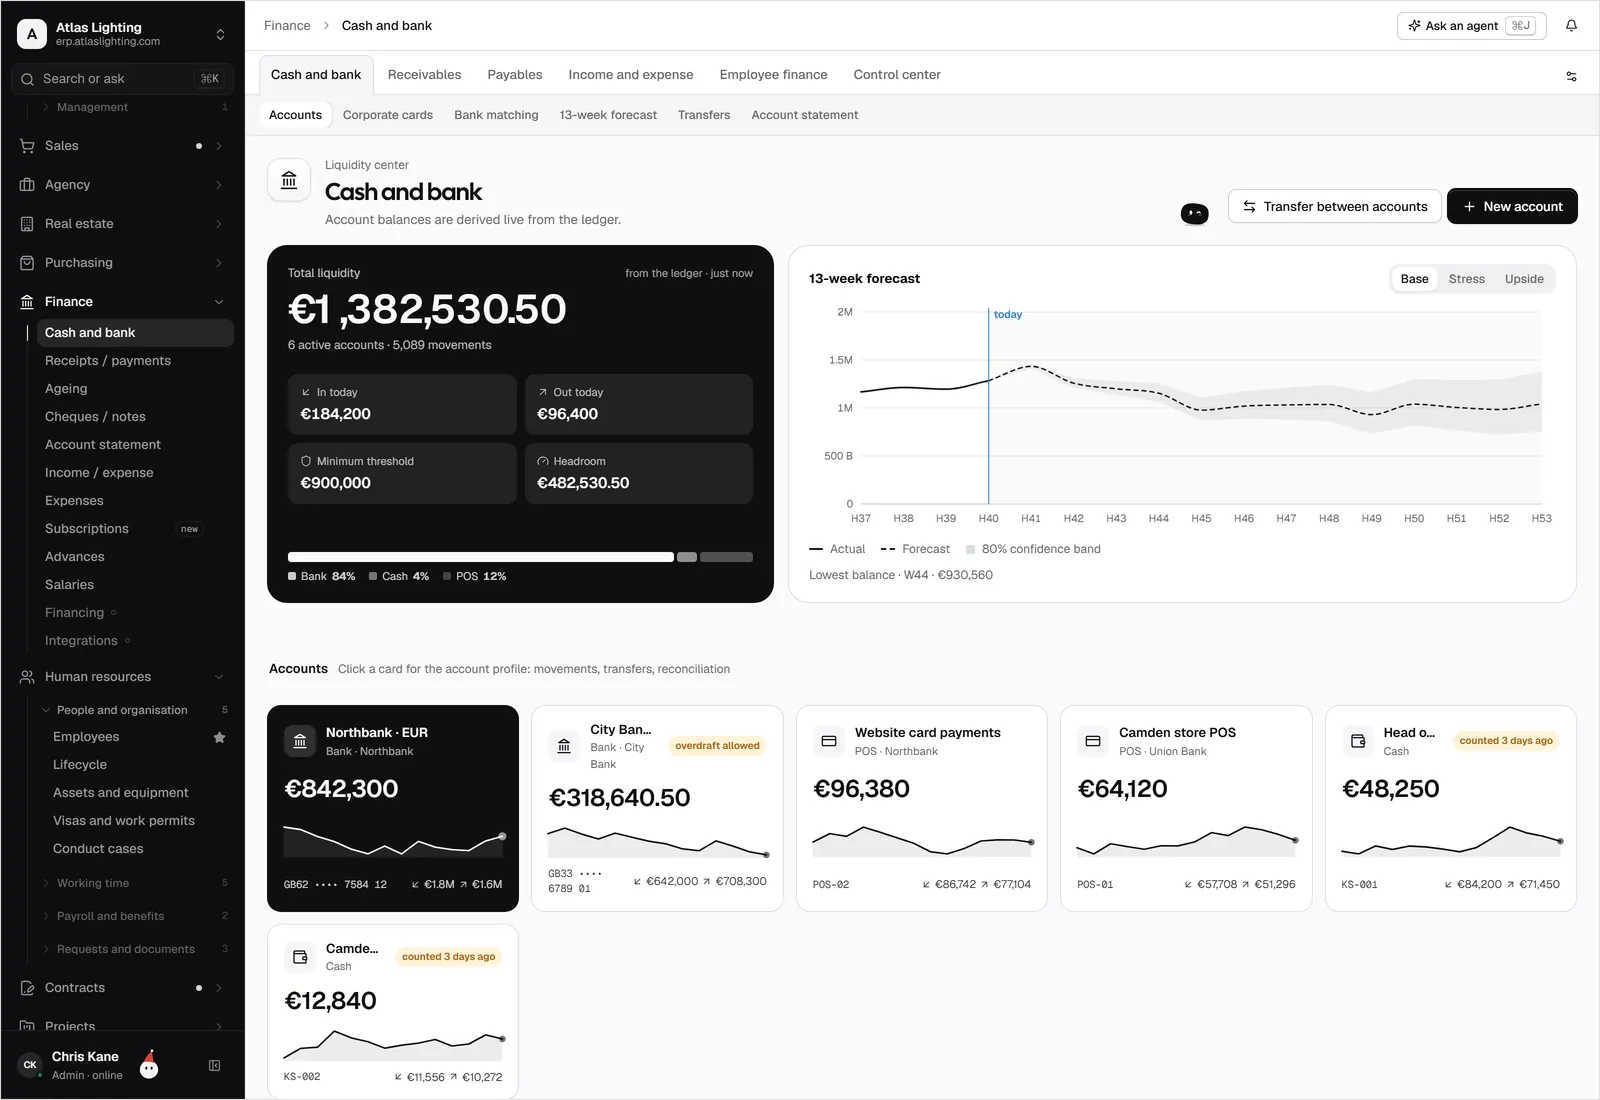Click the Agency icon in sidebar

click(x=27, y=185)
